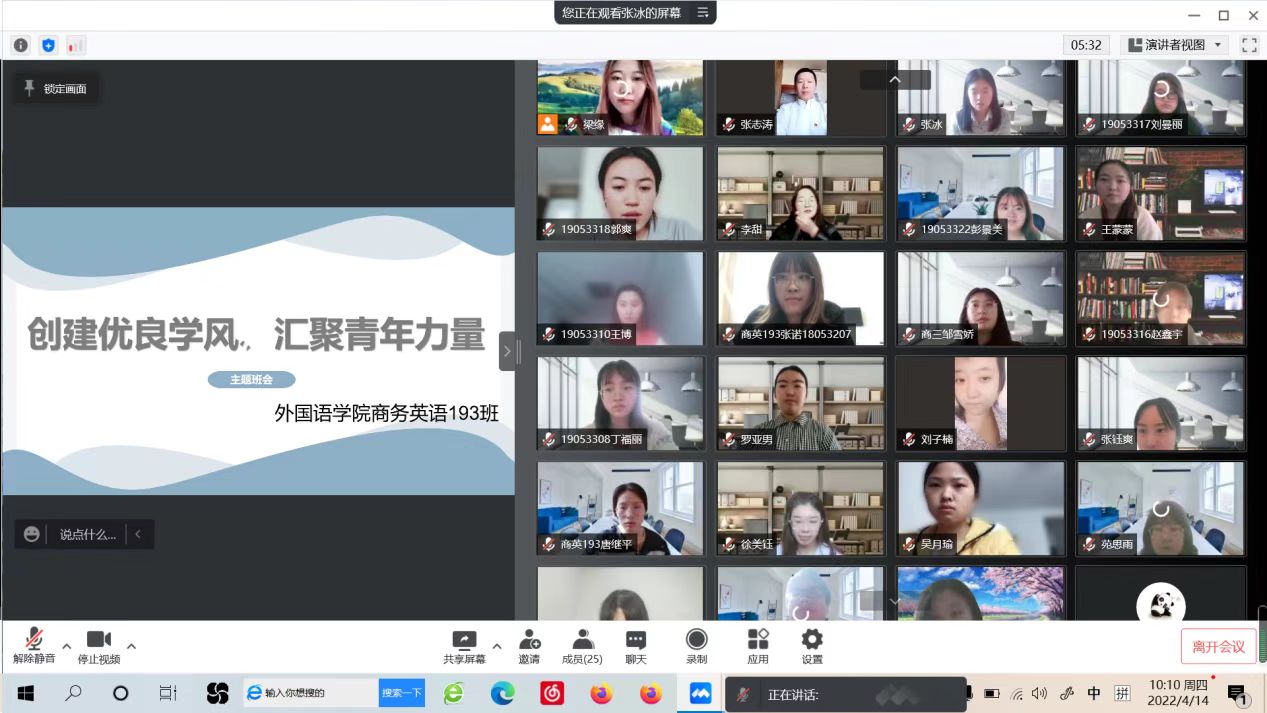
Task: Stop video (停止视频) camera
Action: [x=98, y=646]
